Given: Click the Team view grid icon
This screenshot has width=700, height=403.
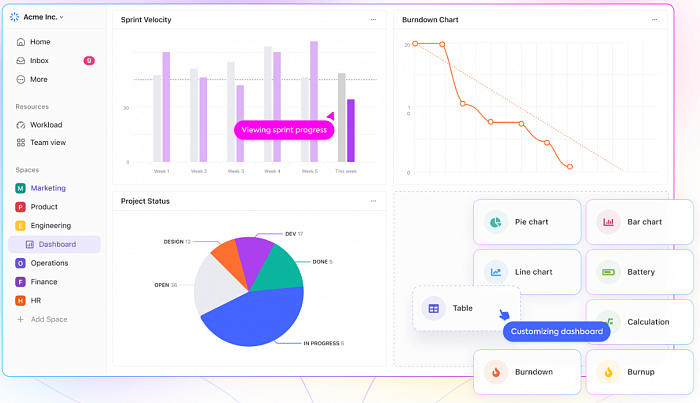Looking at the screenshot, I should point(21,143).
